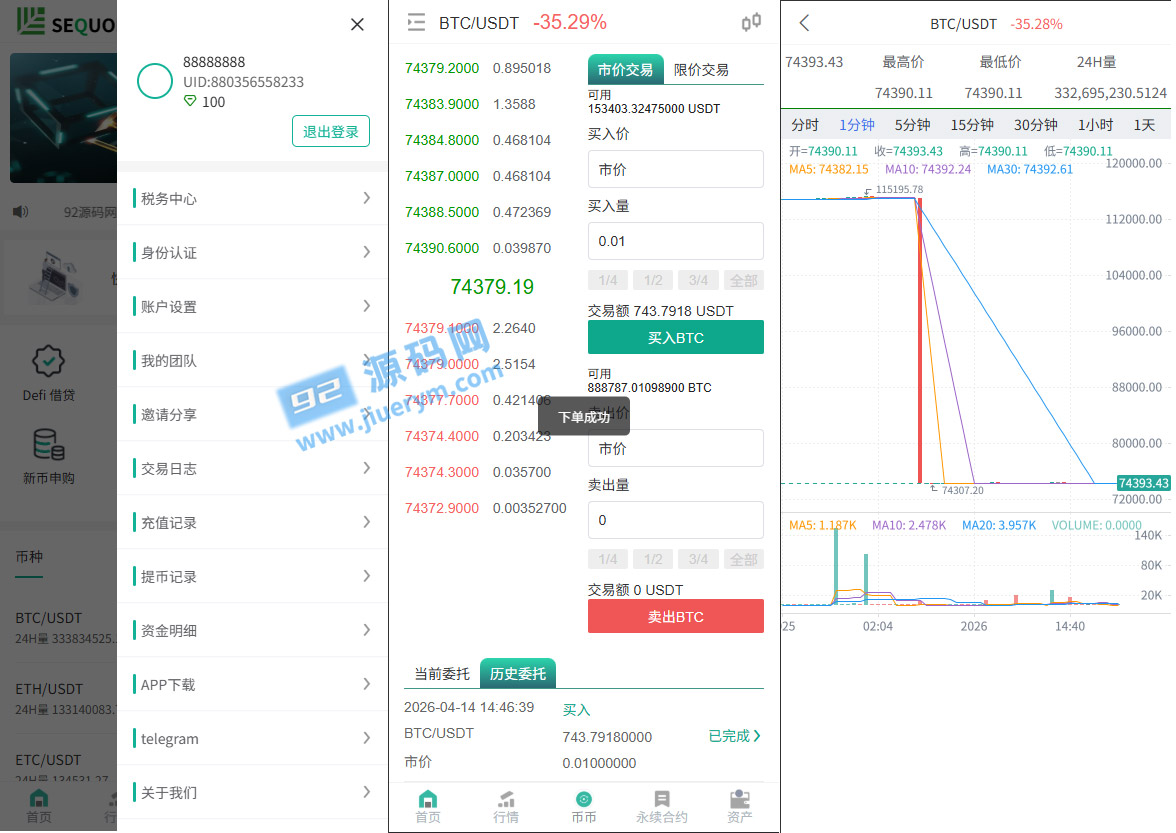Viewport: 1176px width, 833px height.
Task: Select the 分时 chart interval
Action: pyautogui.click(x=805, y=125)
